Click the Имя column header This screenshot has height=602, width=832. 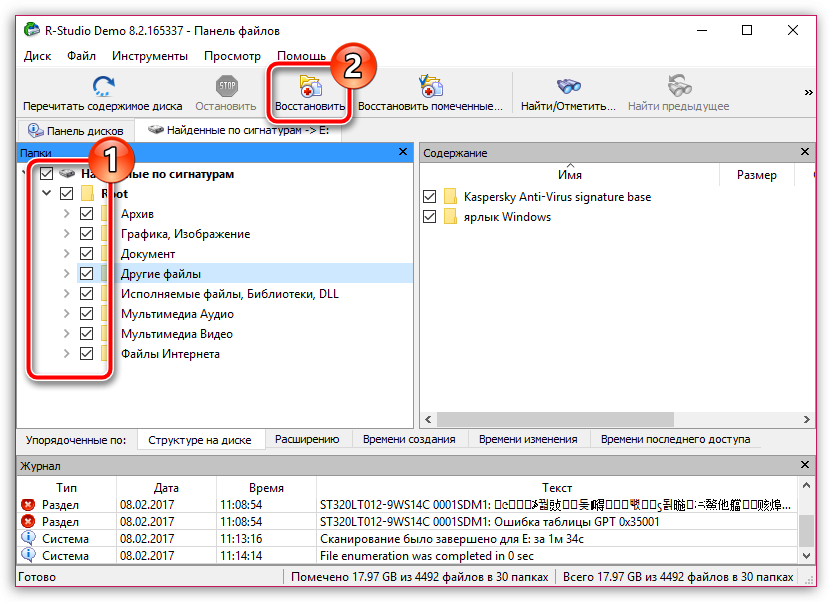click(x=569, y=175)
